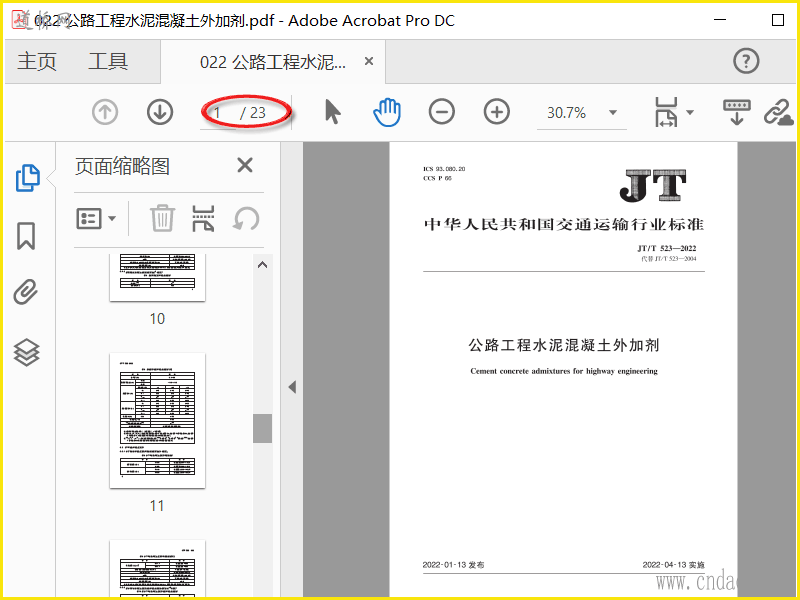Click the 页面缩略图 panel heading
The height and width of the screenshot is (600, 800).
(122, 166)
